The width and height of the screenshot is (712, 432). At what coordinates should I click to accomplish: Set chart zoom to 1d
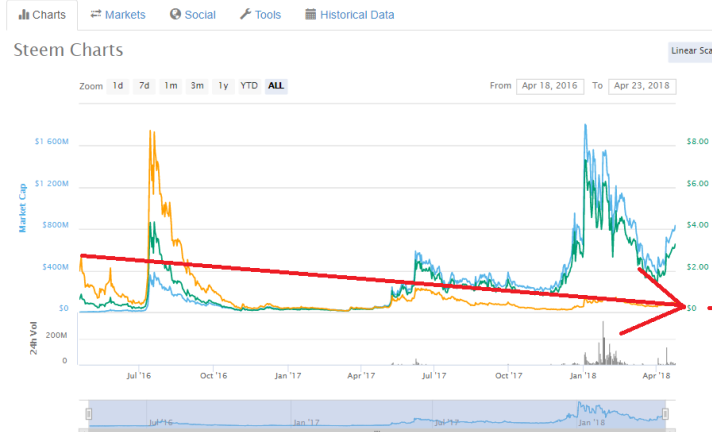(x=118, y=86)
